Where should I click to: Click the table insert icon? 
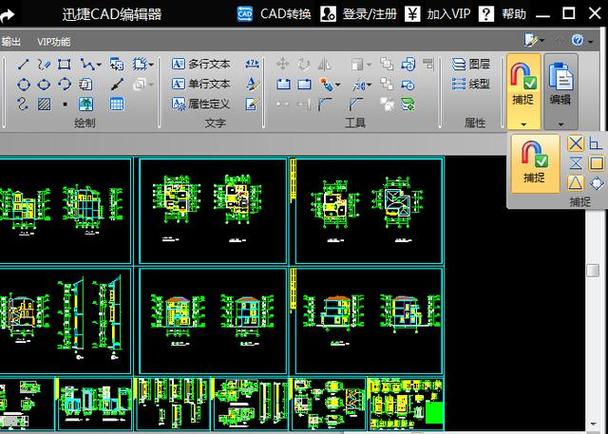[x=117, y=103]
